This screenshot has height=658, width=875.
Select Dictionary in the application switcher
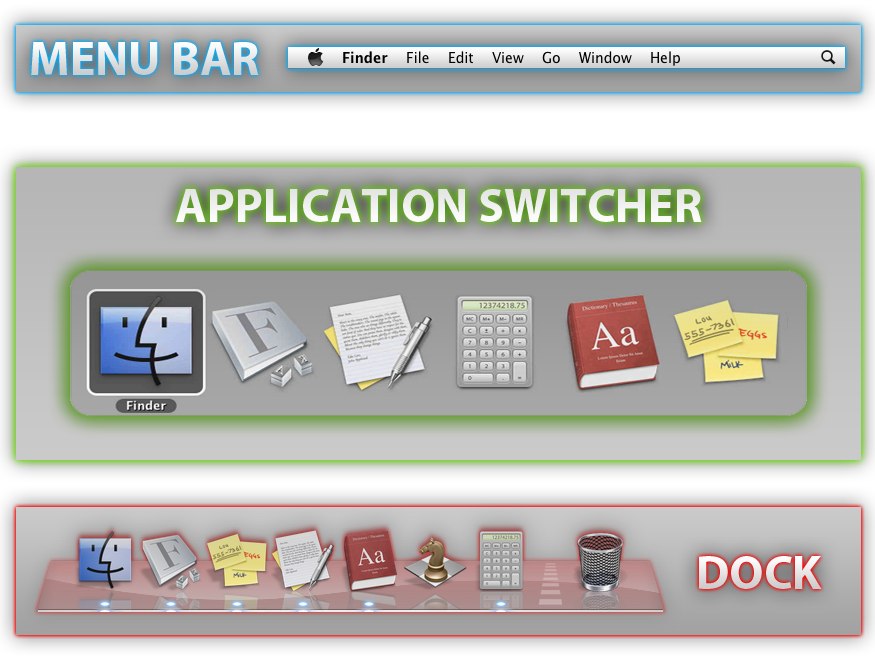(x=612, y=342)
